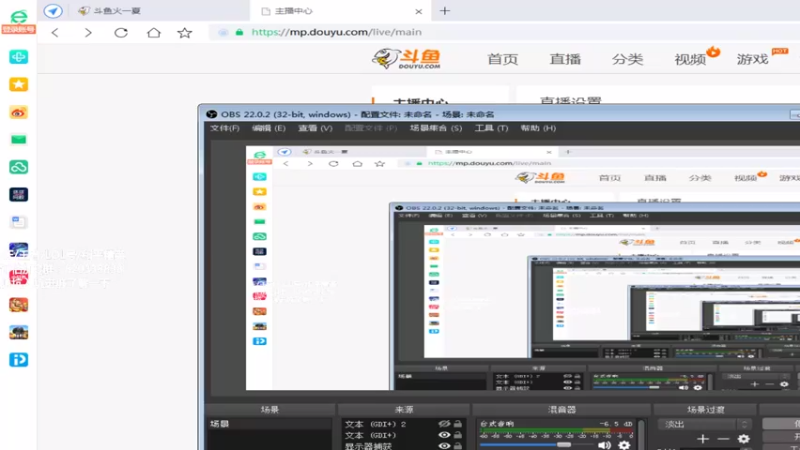The height and width of the screenshot is (450, 800).
Task: Select 文本 (GDI+) 2 source row
Action: point(403,424)
